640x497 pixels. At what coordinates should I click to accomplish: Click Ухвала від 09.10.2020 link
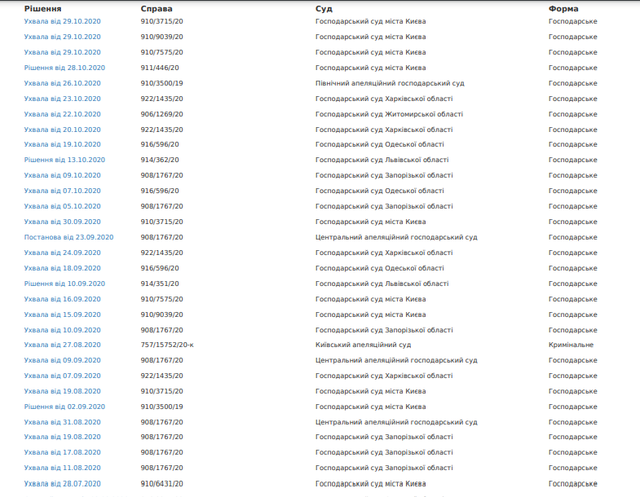(x=62, y=176)
